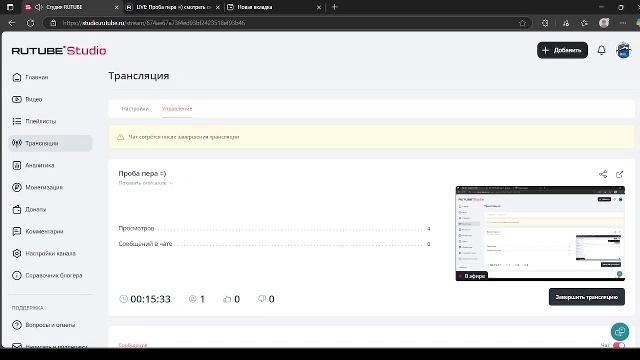This screenshot has height=360, width=640.
Task: Open the browser profile avatar
Action: [604, 23]
